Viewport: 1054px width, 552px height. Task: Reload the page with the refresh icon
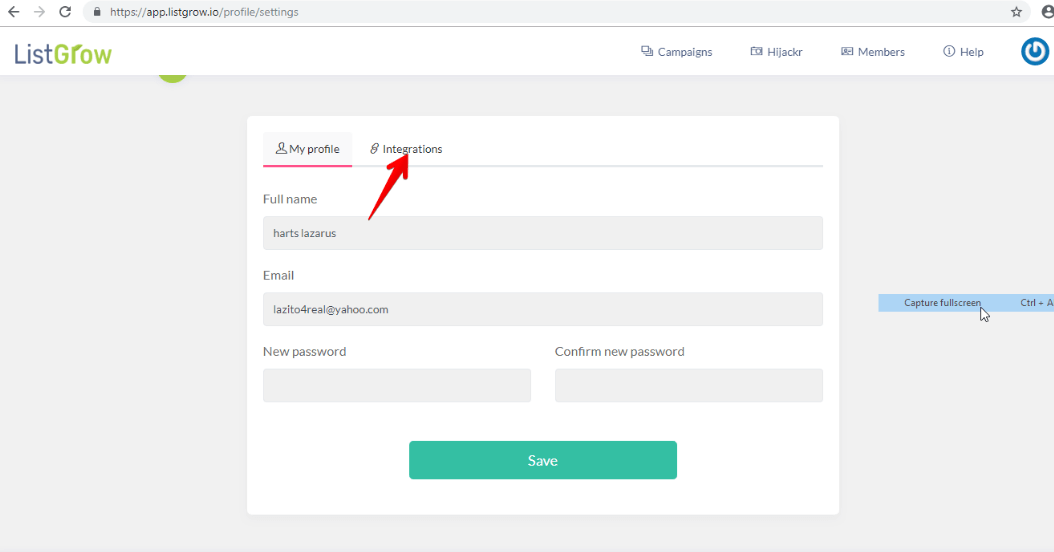65,12
